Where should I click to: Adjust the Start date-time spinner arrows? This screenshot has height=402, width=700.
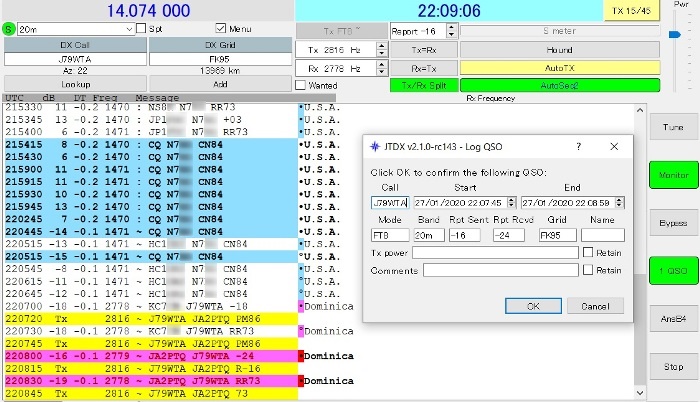coord(512,203)
